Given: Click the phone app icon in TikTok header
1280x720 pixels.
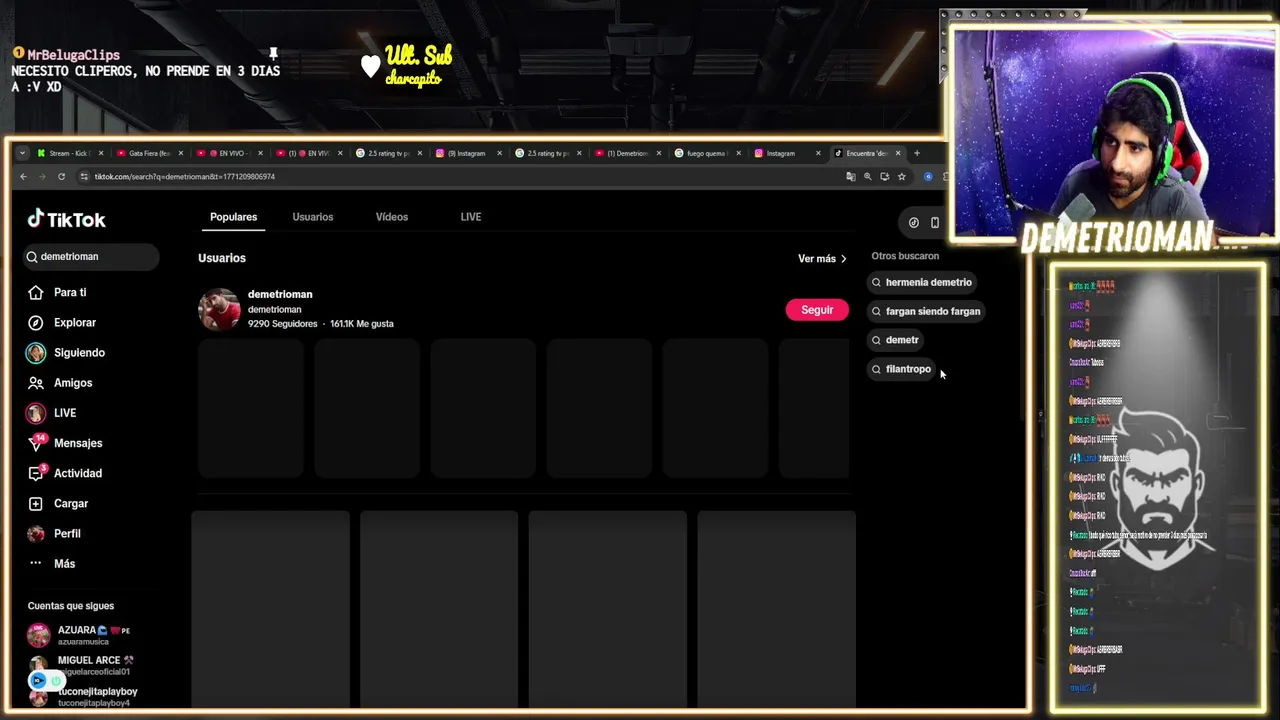Looking at the screenshot, I should point(935,223).
